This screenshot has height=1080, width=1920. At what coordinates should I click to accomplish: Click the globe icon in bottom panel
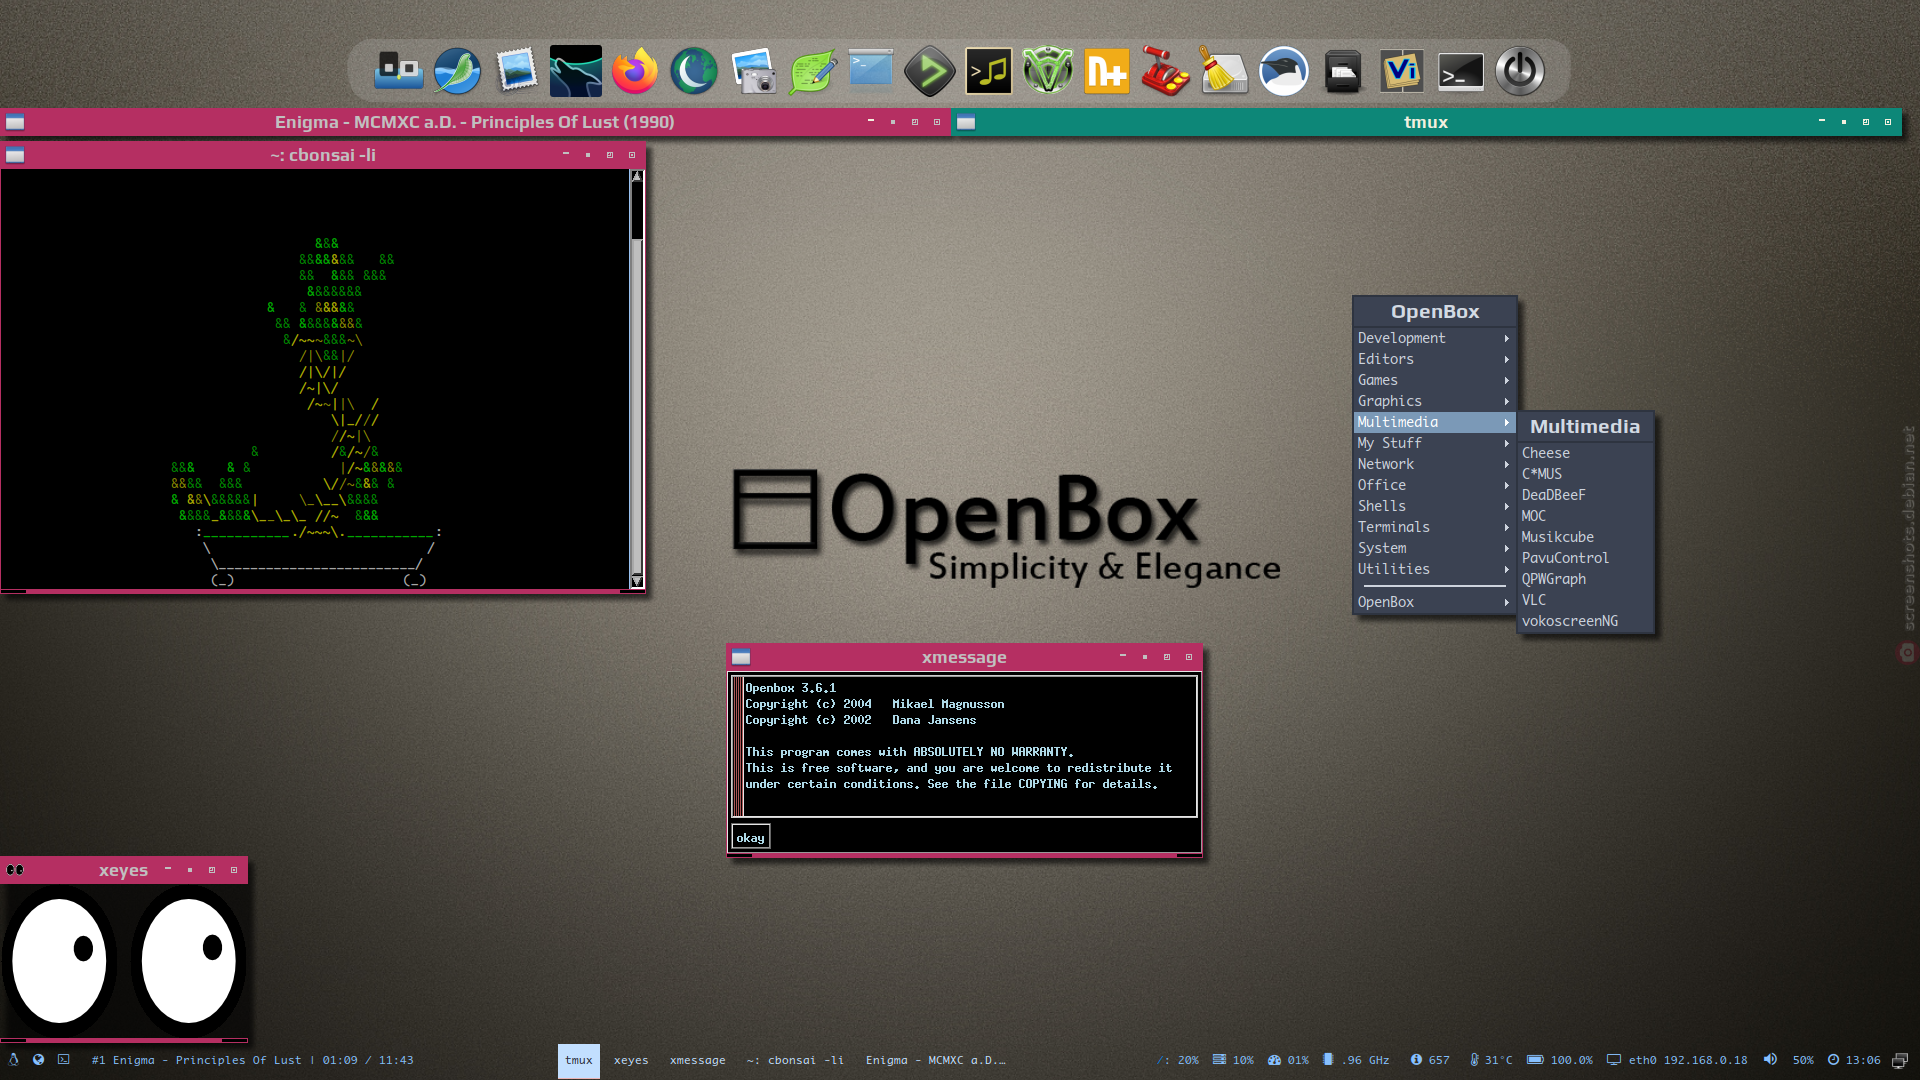(x=38, y=1060)
